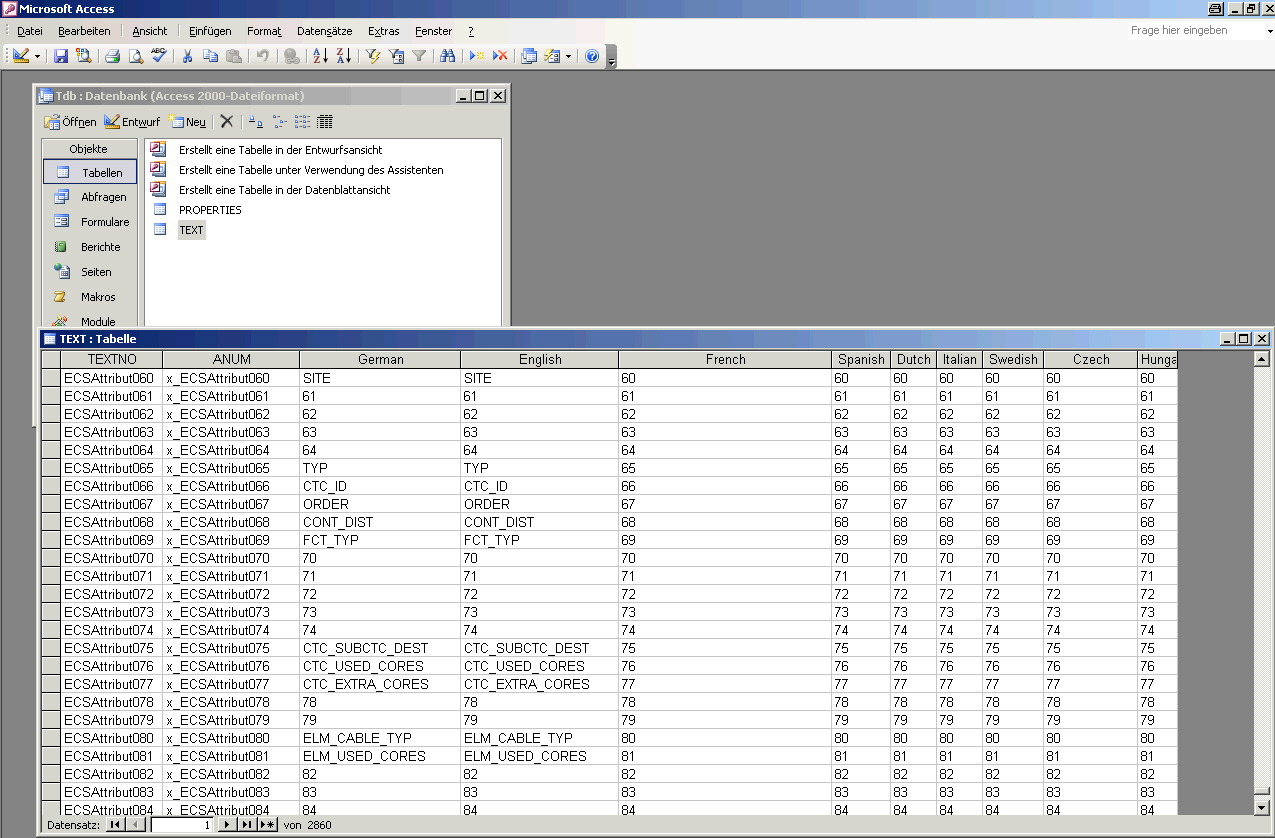Save the table with the floppy disk icon
The width and height of the screenshot is (1275, 838).
click(61, 56)
